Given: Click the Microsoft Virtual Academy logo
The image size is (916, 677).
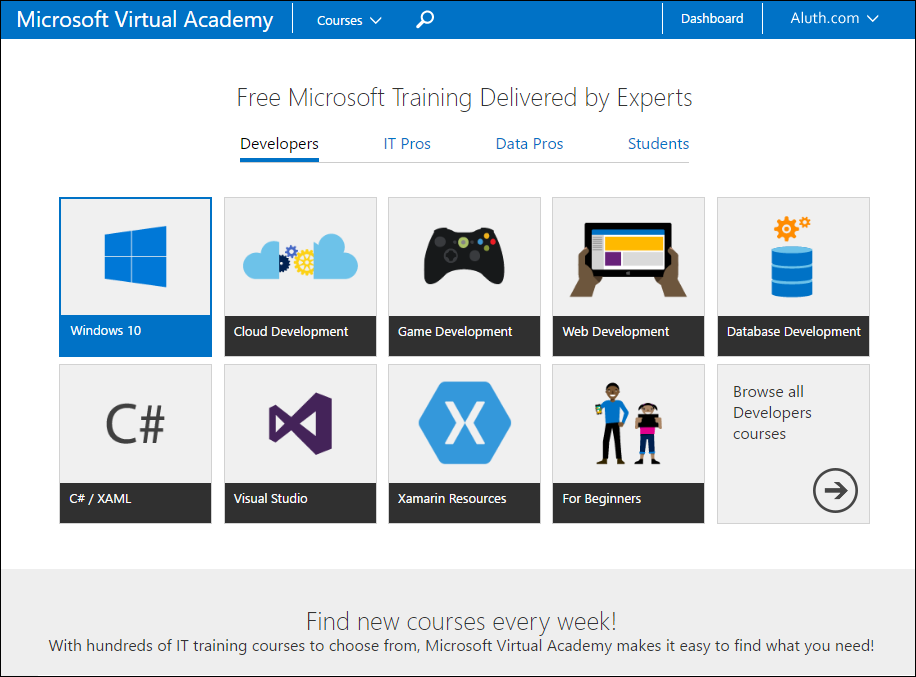Looking at the screenshot, I should click(144, 19).
